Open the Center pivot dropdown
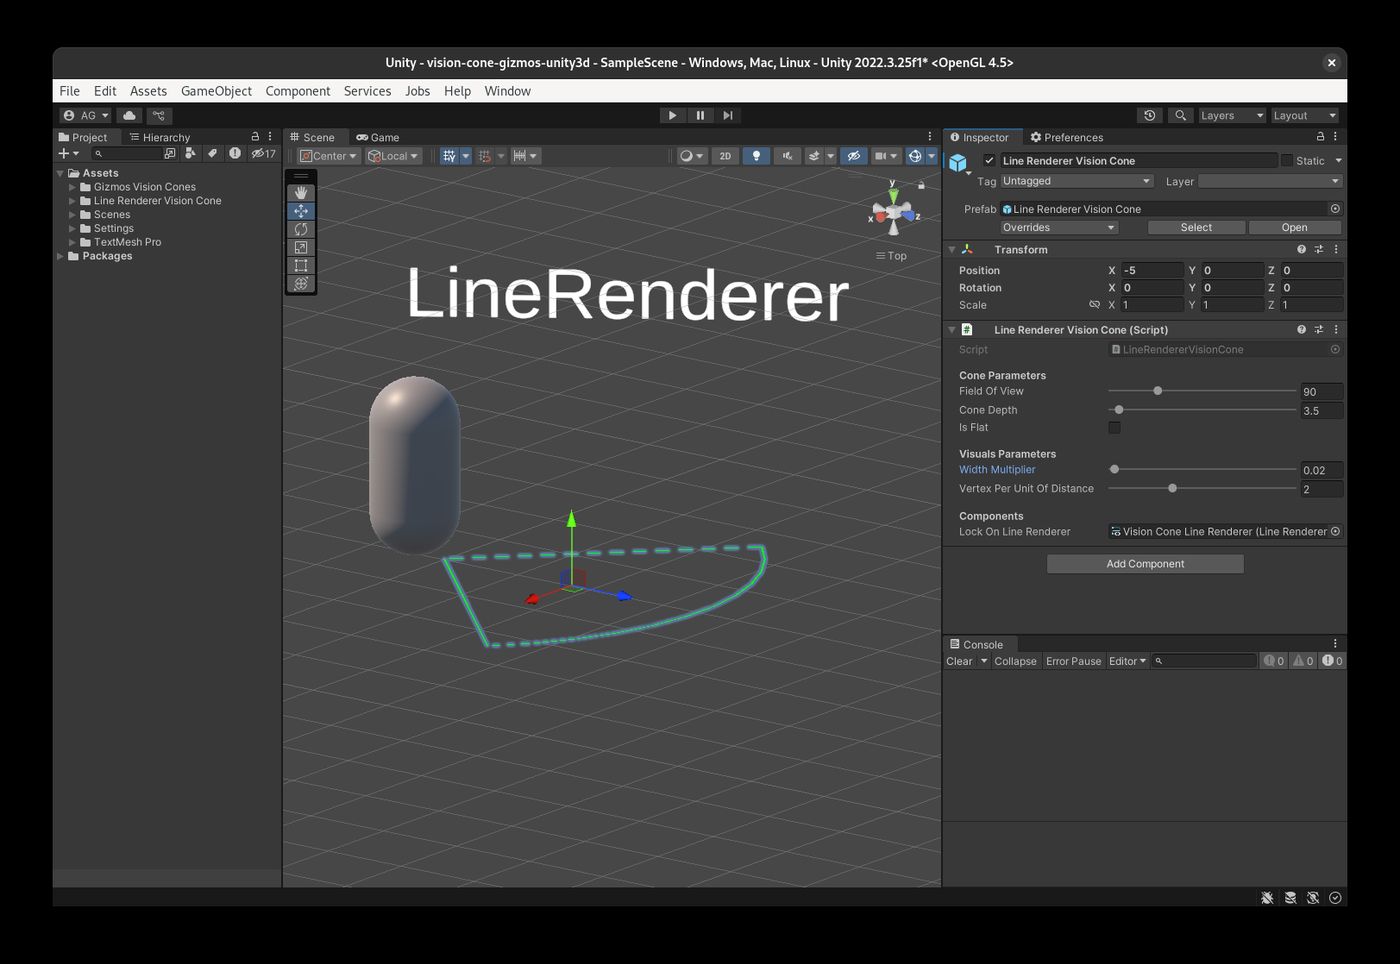 (328, 156)
